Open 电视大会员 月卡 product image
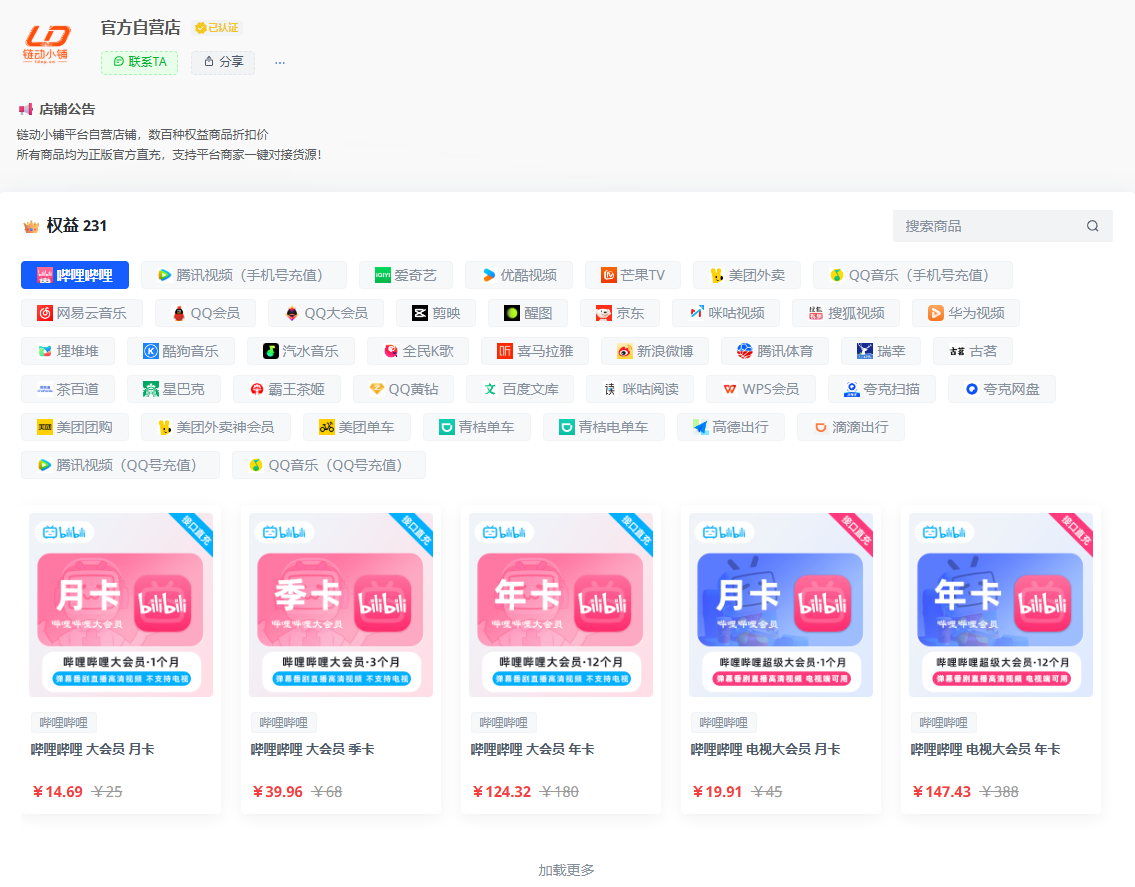Viewport: 1135px width, 887px height. click(x=781, y=605)
